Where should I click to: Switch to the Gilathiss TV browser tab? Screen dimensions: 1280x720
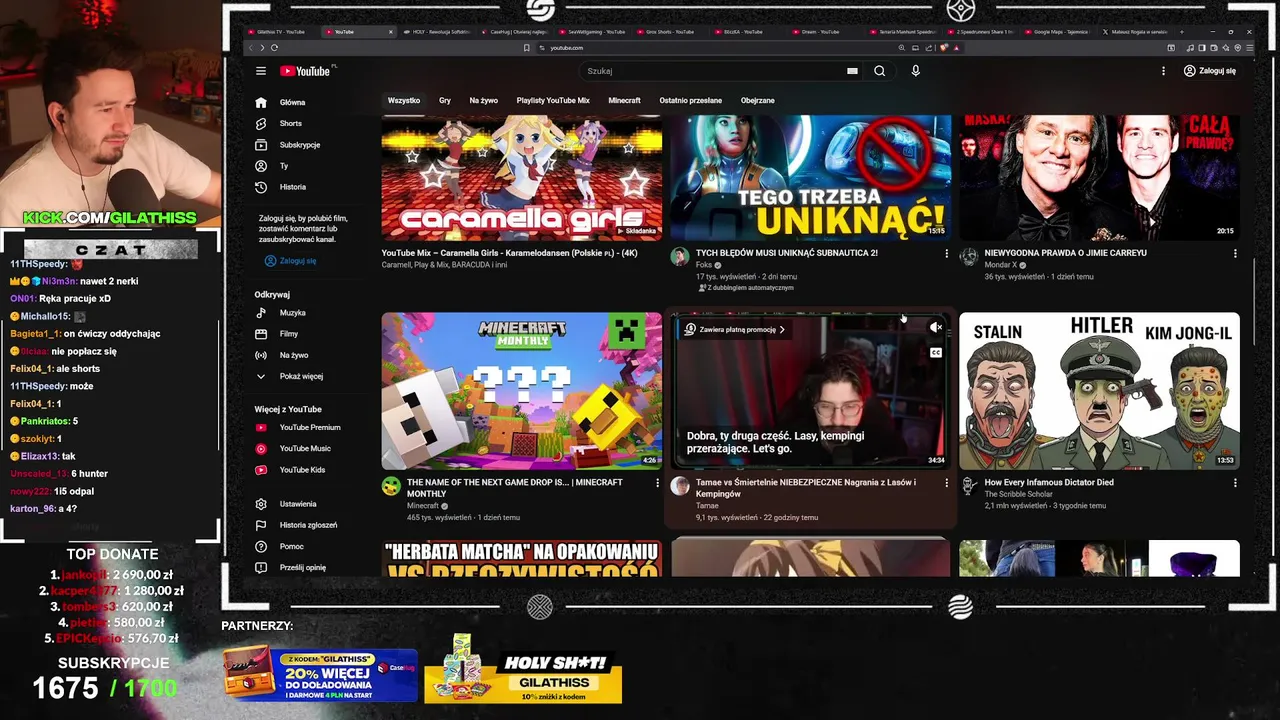[x=281, y=32]
